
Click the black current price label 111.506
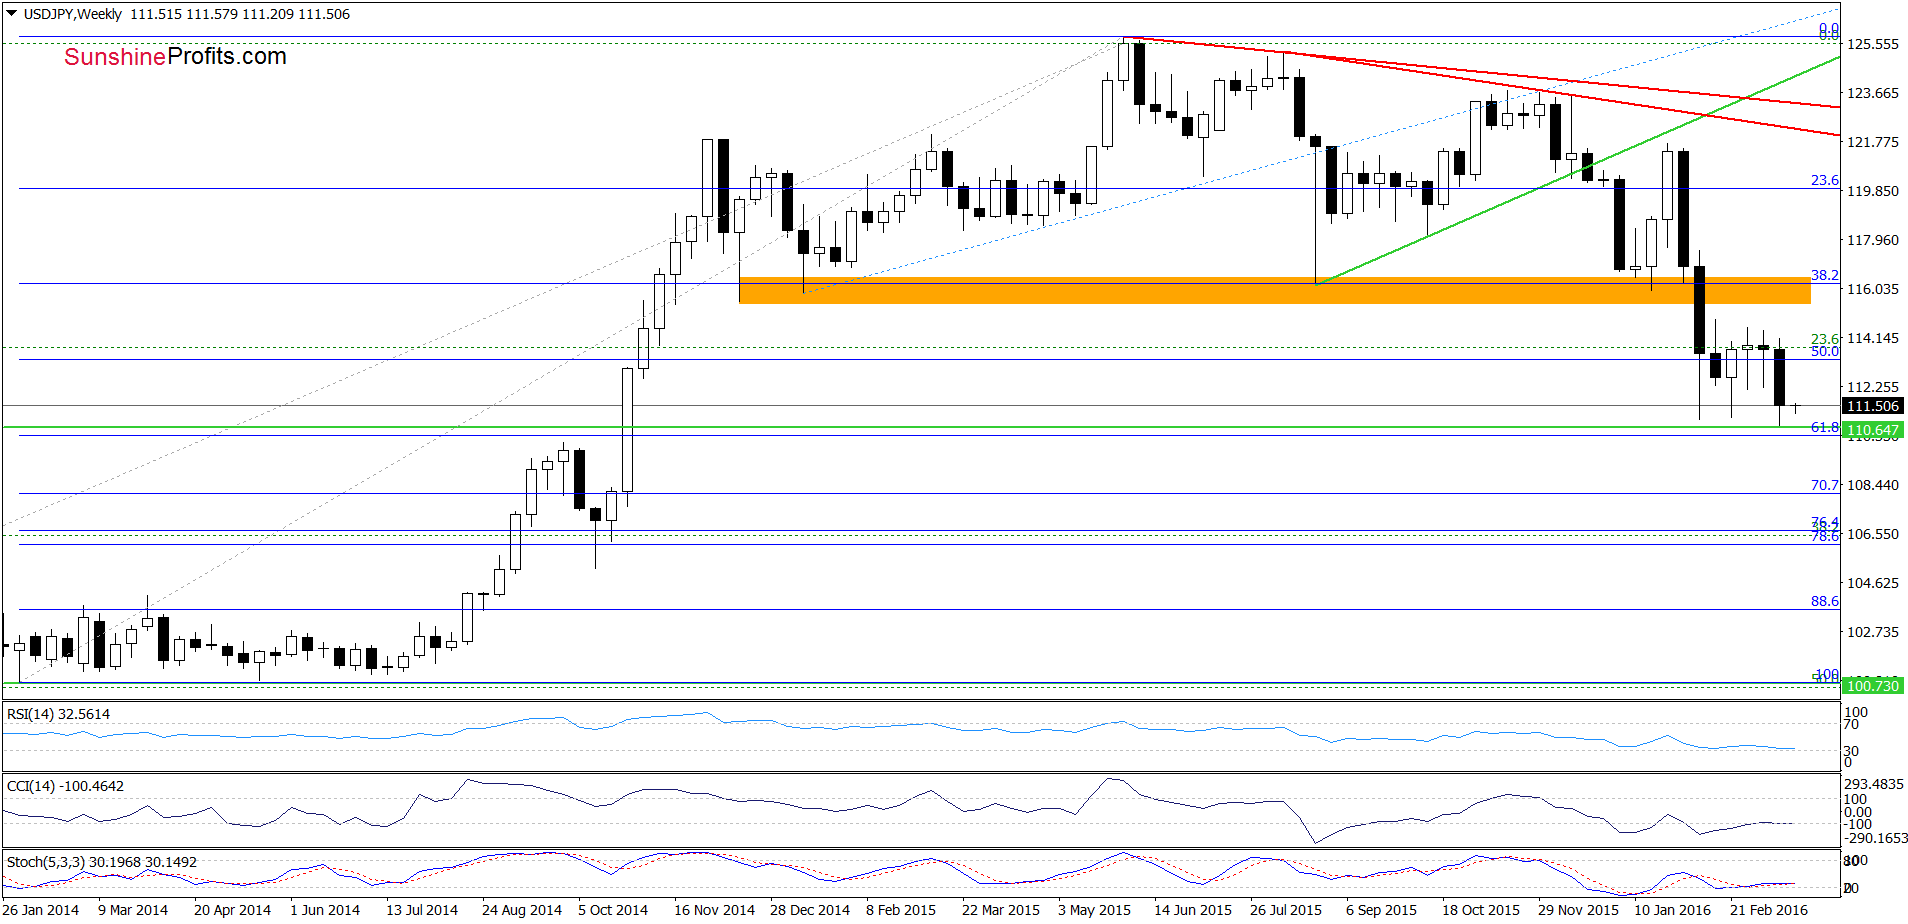(1872, 406)
